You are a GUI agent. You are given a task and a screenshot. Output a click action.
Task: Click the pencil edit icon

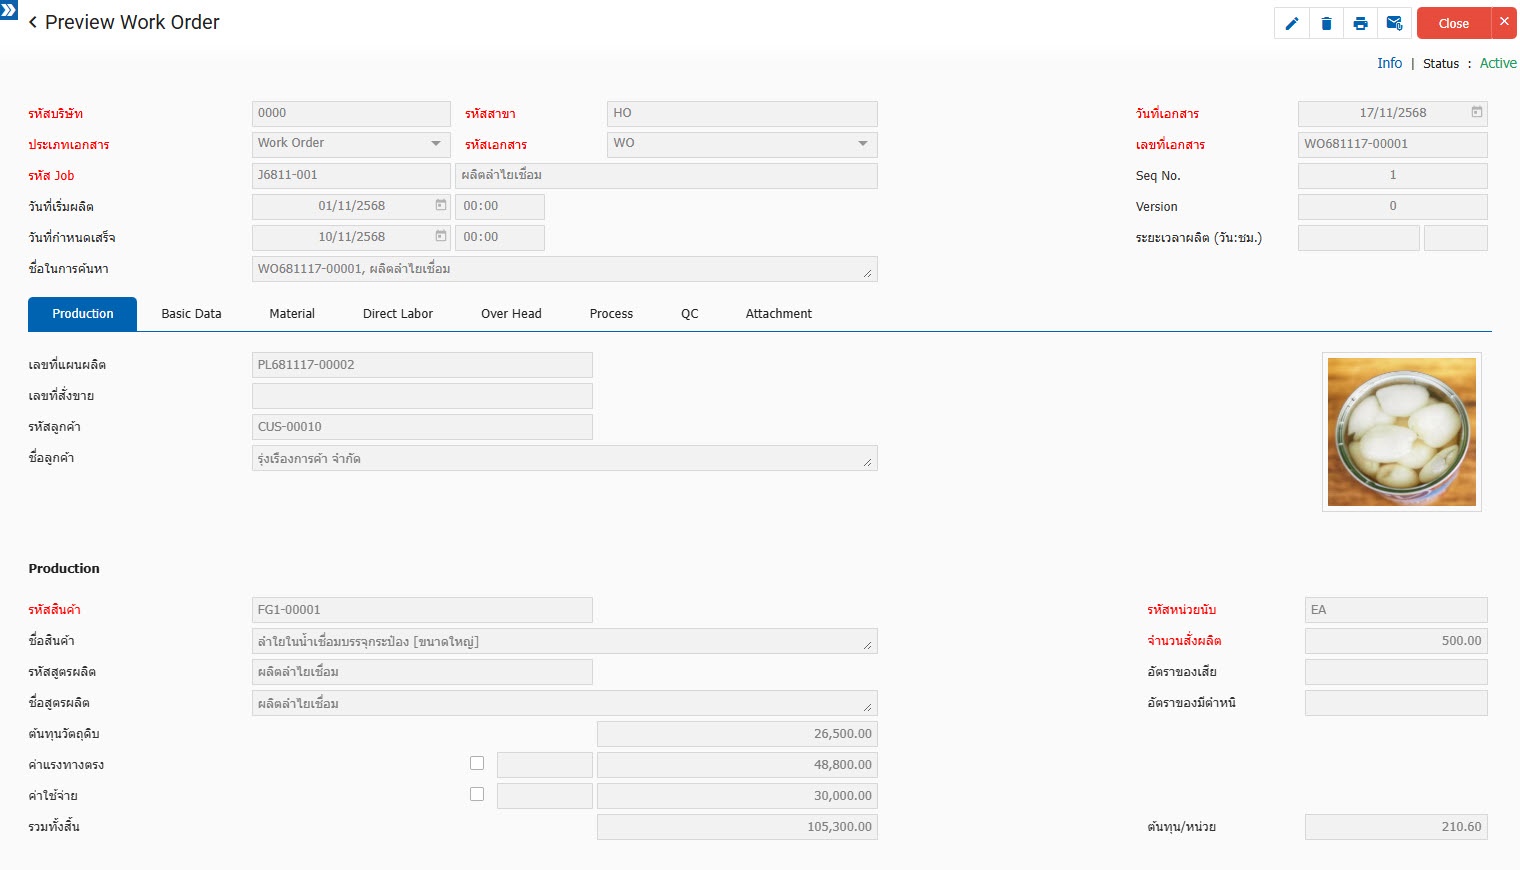[x=1291, y=23]
